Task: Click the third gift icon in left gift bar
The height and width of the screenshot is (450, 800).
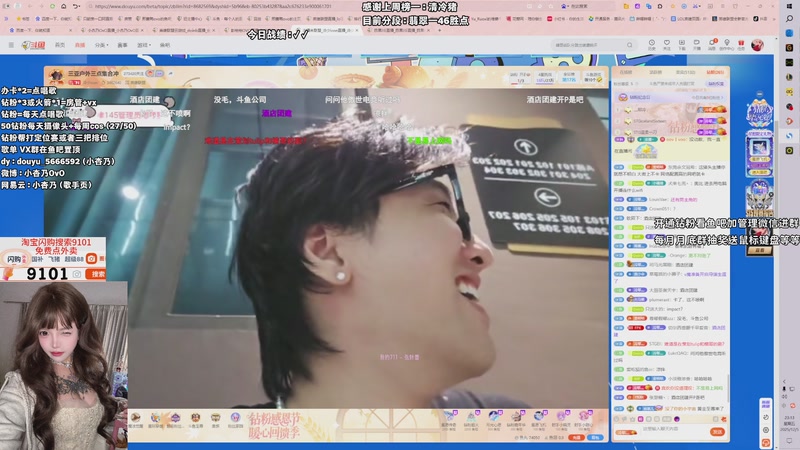Action: 176,419
